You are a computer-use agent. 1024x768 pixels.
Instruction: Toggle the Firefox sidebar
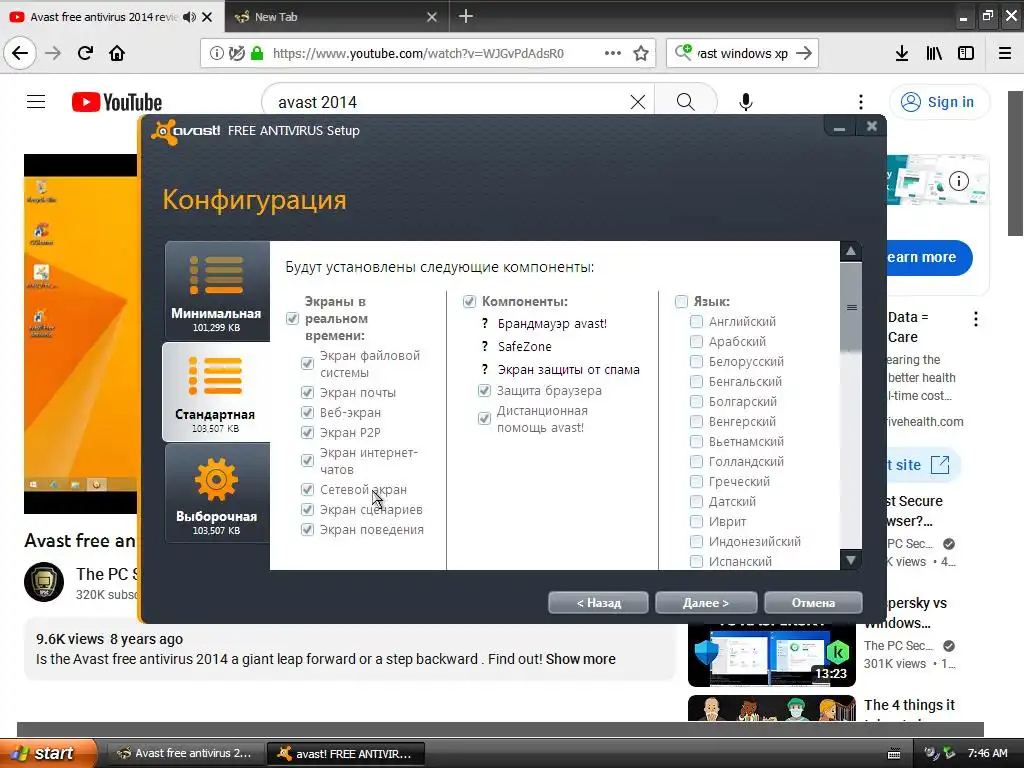(966, 53)
